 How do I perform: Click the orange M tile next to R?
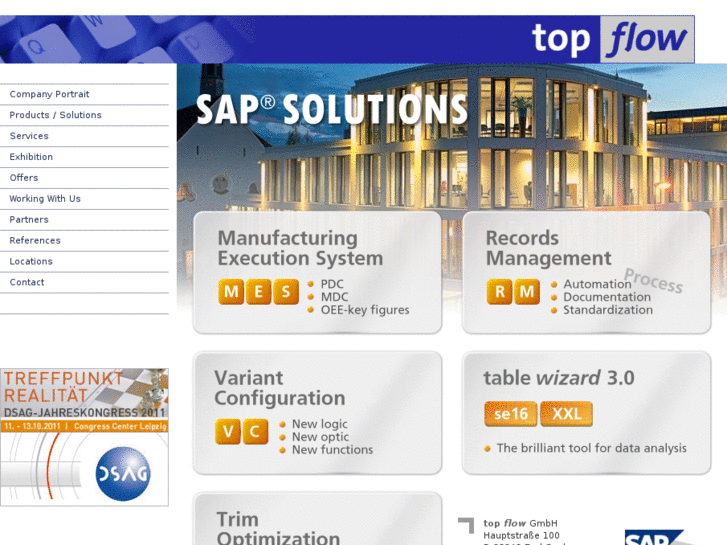(x=527, y=292)
